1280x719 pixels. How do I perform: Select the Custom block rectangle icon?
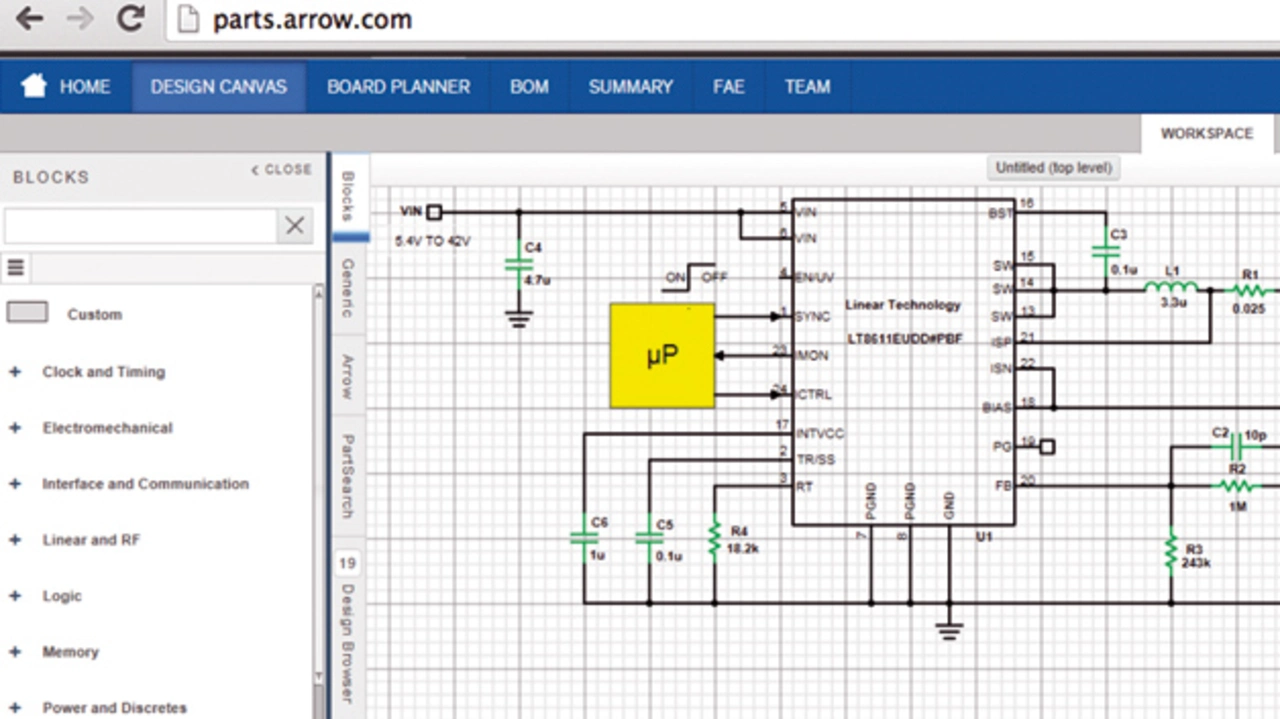pyautogui.click(x=27, y=313)
